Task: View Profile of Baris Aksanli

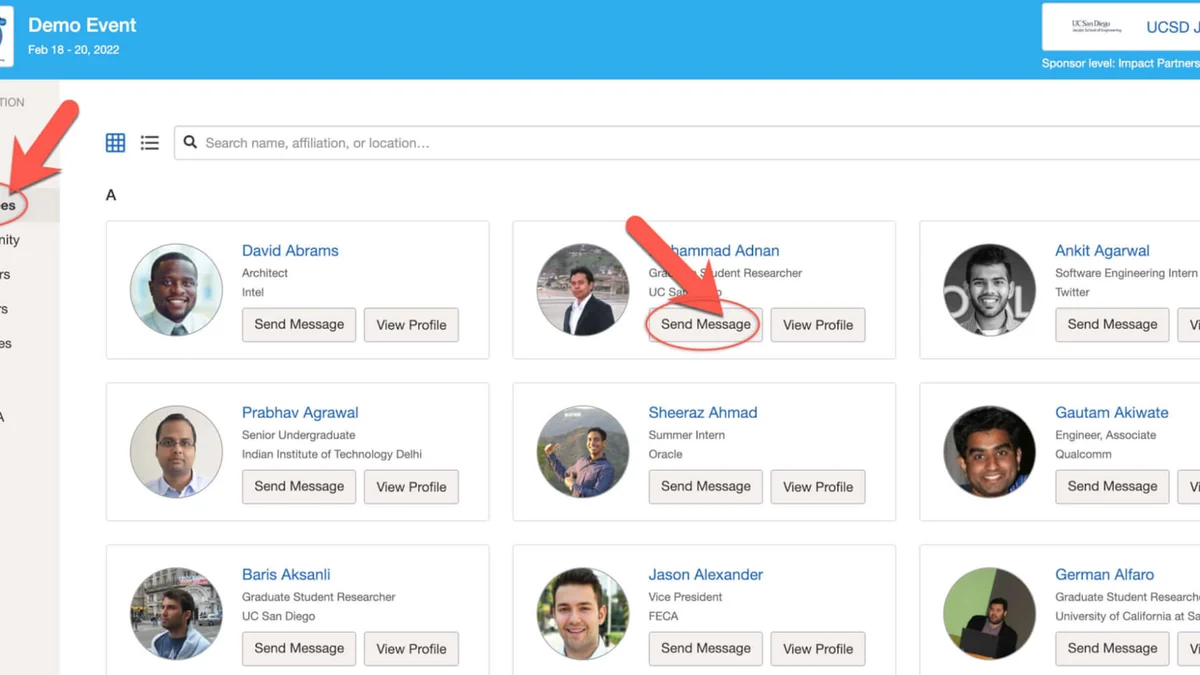Action: [411, 649]
